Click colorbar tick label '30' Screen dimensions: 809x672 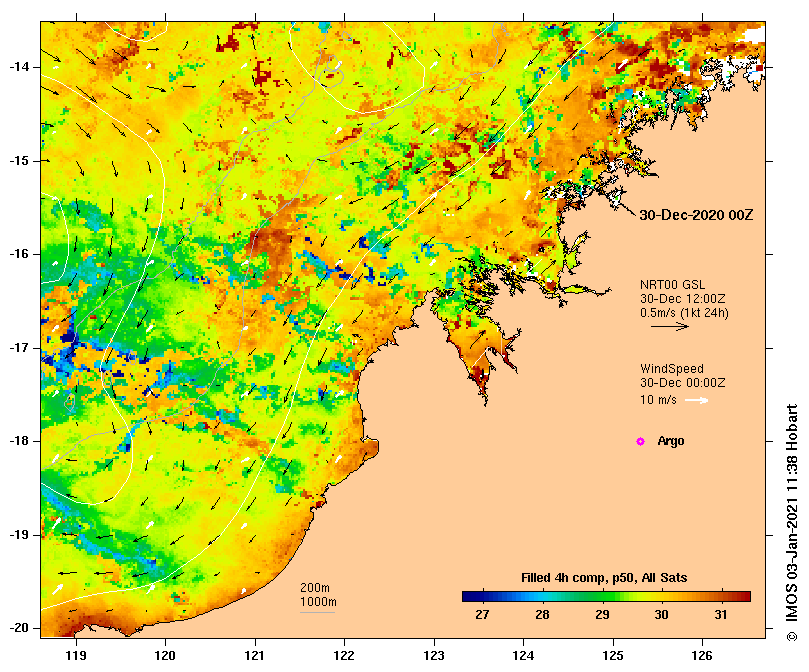(x=661, y=615)
